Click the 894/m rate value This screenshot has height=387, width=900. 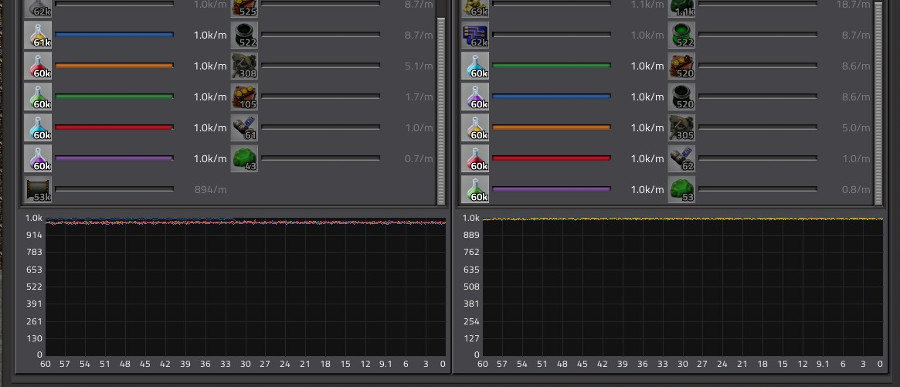click(x=210, y=189)
